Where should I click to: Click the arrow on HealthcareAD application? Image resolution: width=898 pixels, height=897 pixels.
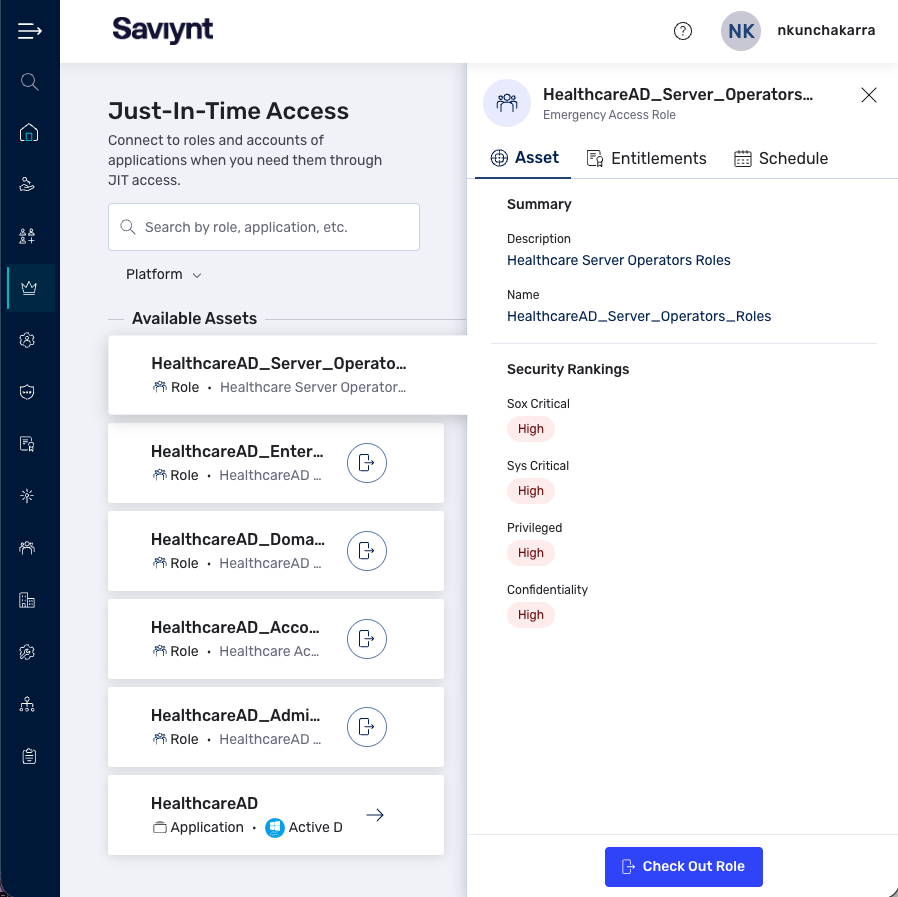pyautogui.click(x=375, y=815)
